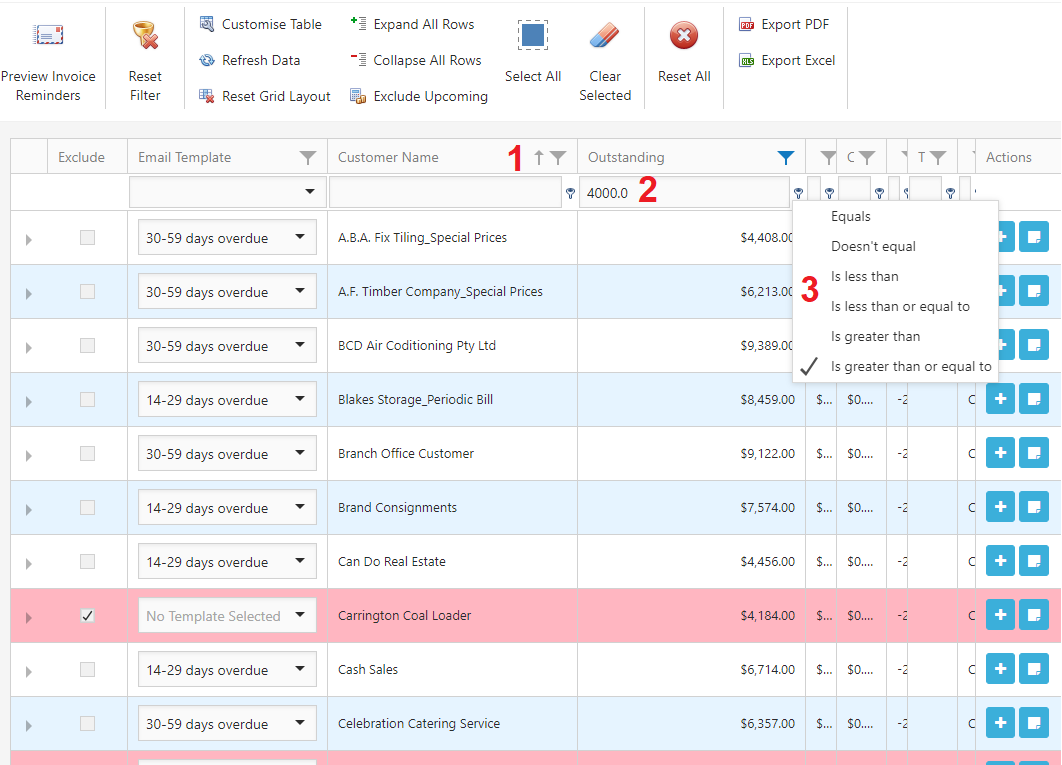Click the plus icon for Blakes Storage_Periodic Bill
1062x765 pixels.
(1000, 399)
